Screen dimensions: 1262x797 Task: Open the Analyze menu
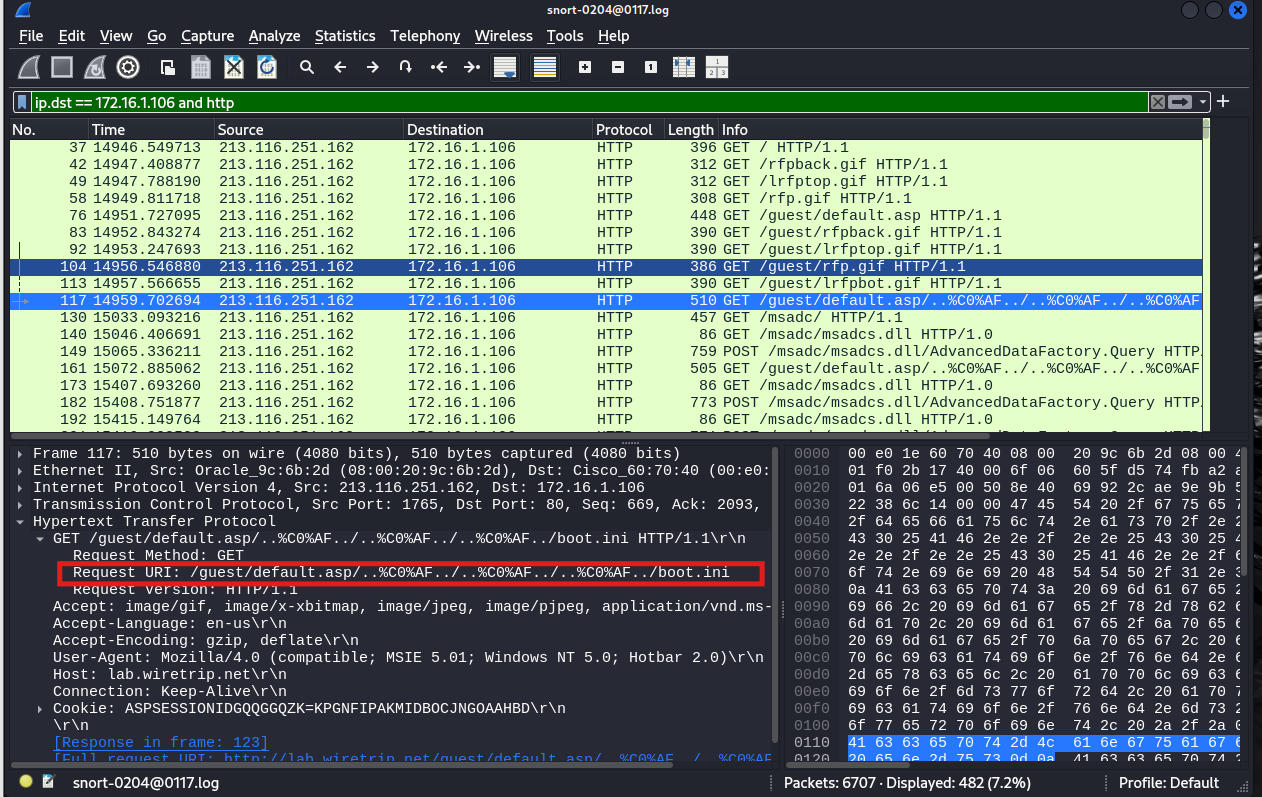(x=274, y=36)
